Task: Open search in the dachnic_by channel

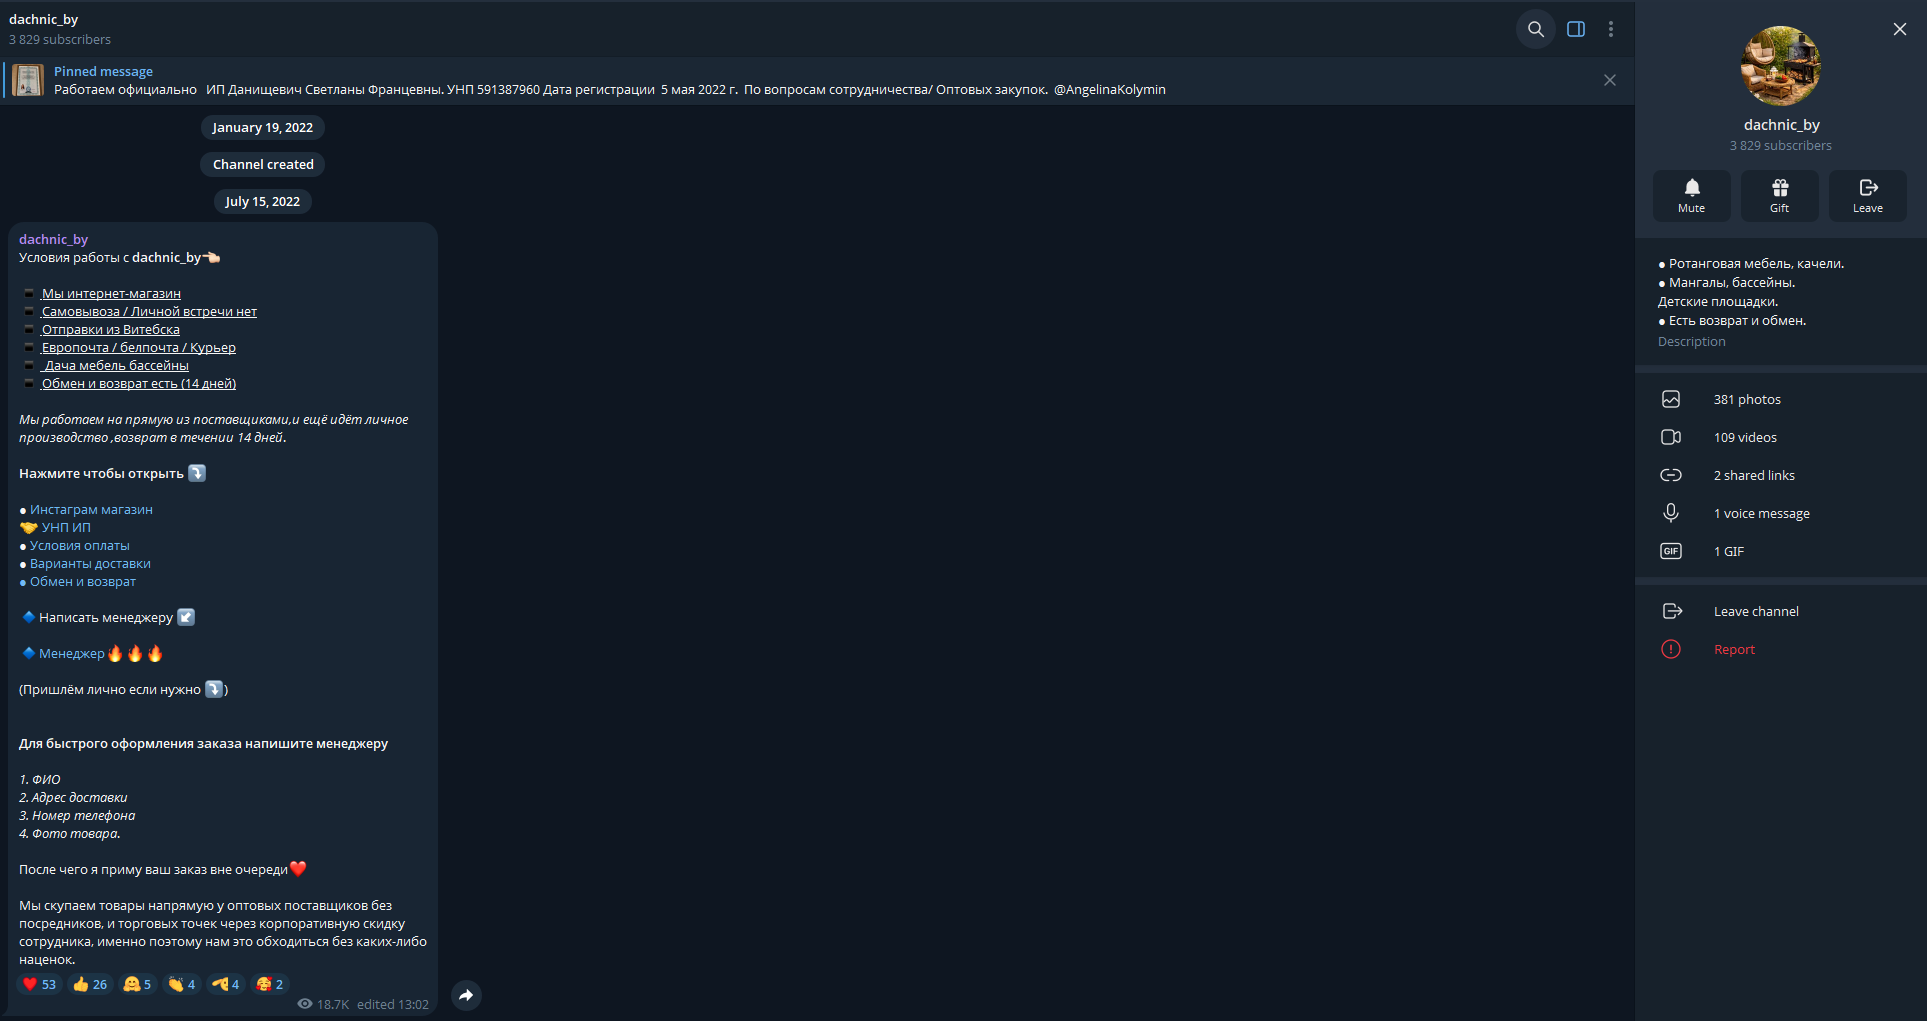Action: click(x=1536, y=29)
